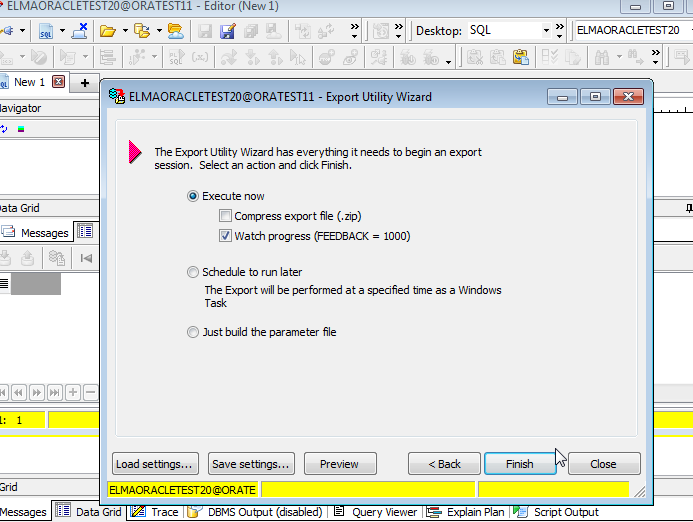Click the add record plus navigator button
693x522 pixels.
72,392
